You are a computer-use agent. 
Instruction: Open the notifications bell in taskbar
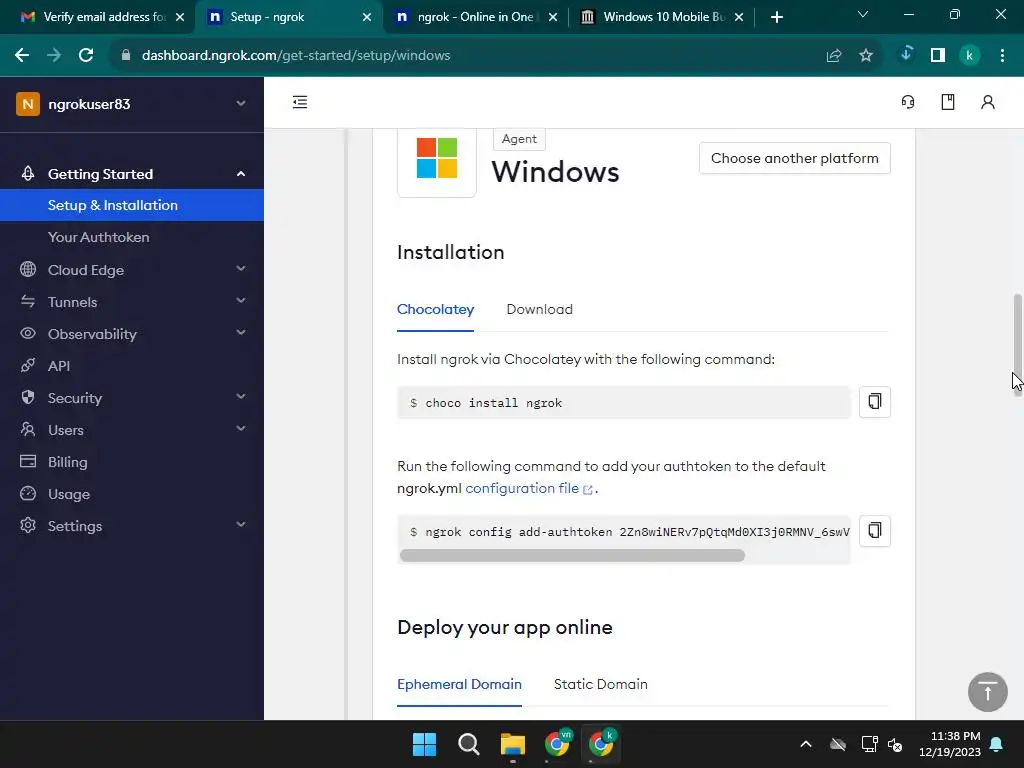click(997, 744)
